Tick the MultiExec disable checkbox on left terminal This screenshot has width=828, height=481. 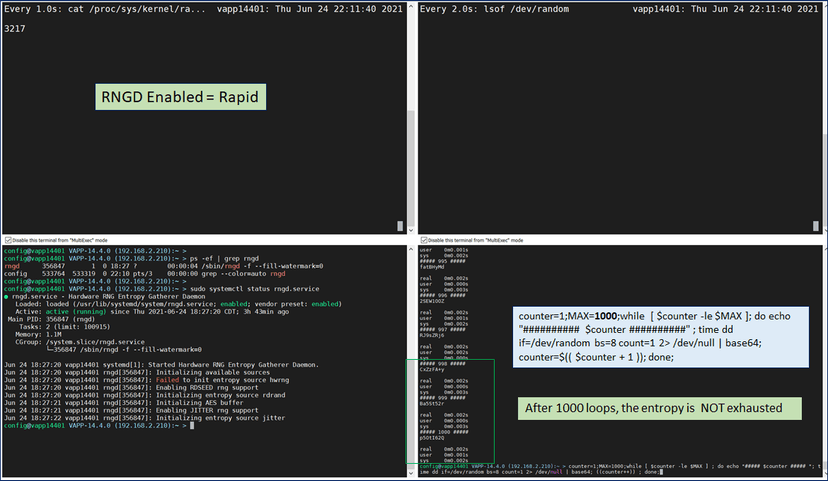(8, 240)
